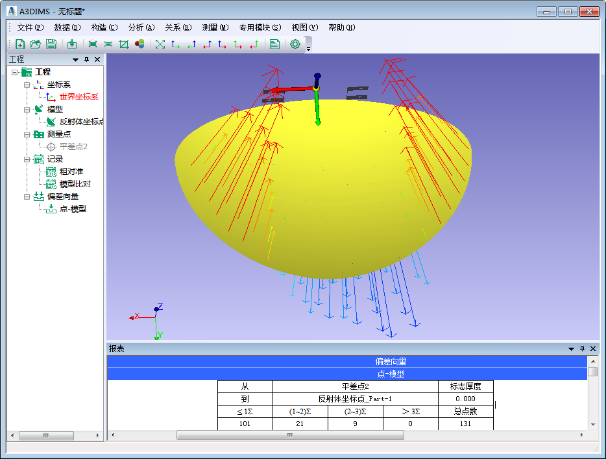606x459 pixels.
Task: Collapse the 坐标系 tree branch
Action: (x=27, y=85)
